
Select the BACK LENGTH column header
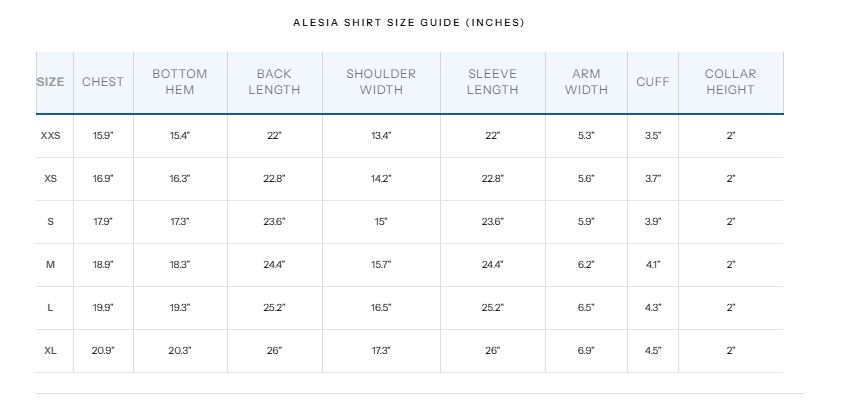coord(275,82)
